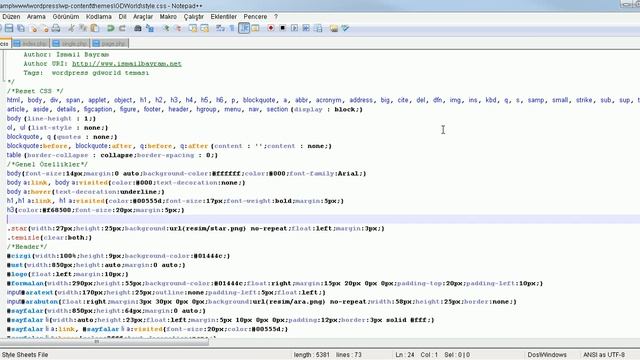Click the '.temizle{clear:both;}' line
Screen dimensions: 640x360
49,238
